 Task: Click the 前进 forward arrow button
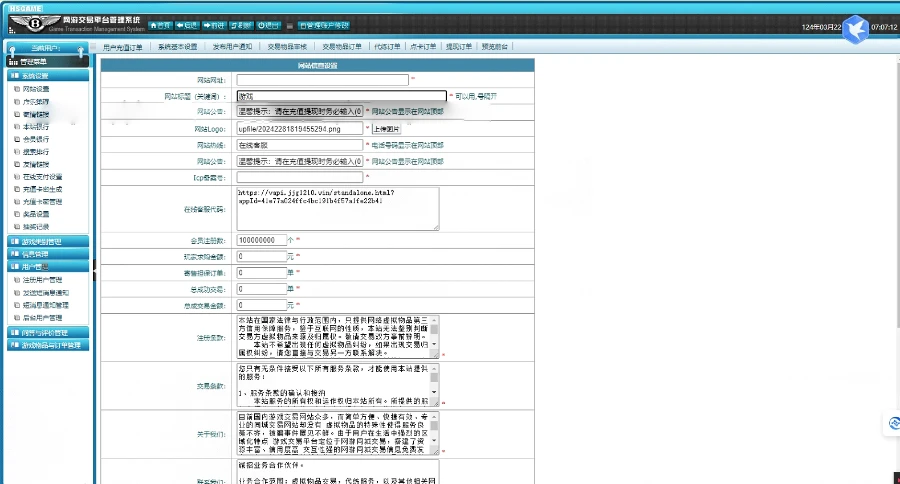click(212, 25)
